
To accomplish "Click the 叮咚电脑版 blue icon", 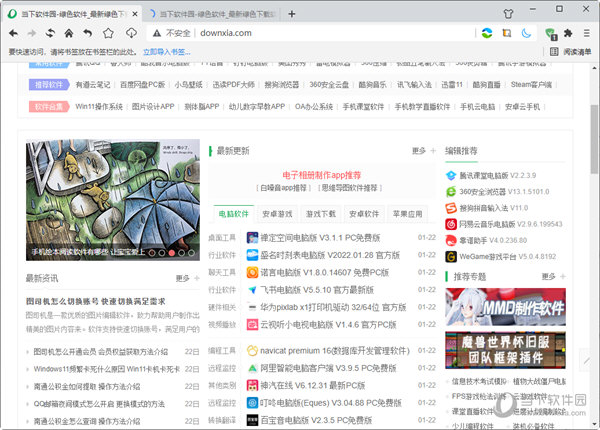I will [x=252, y=403].
